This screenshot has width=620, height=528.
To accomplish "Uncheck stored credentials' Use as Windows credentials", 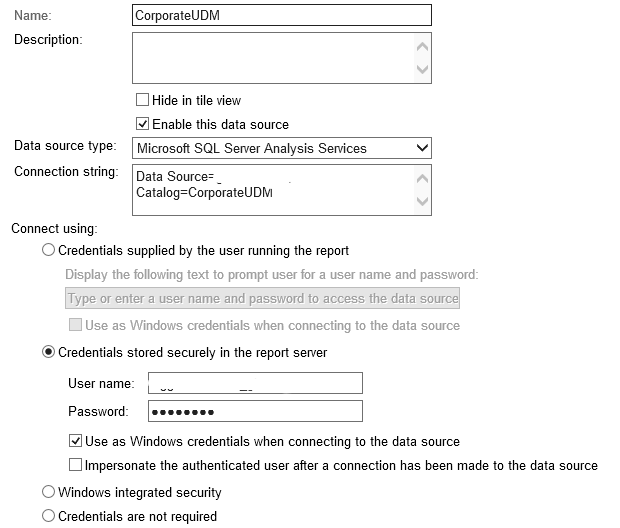I will pyautogui.click(x=76, y=441).
